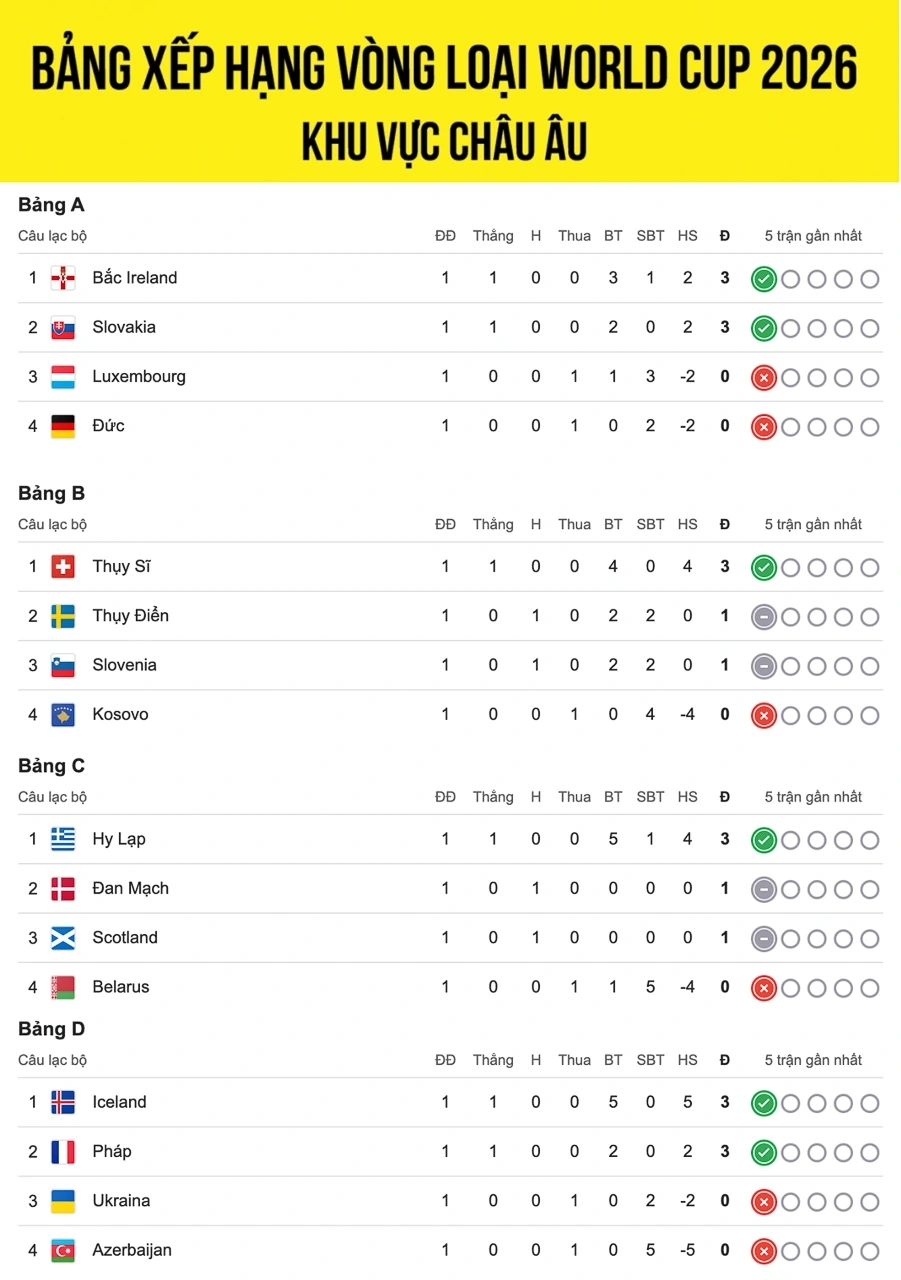Click the red loss icon for Belarus
This screenshot has height=1280, width=901.
point(764,988)
